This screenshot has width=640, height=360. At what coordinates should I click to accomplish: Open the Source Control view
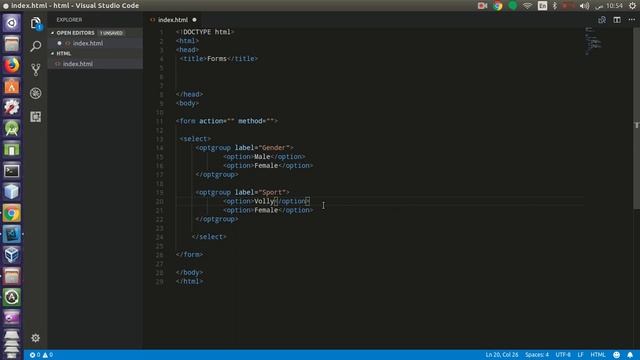pos(36,70)
